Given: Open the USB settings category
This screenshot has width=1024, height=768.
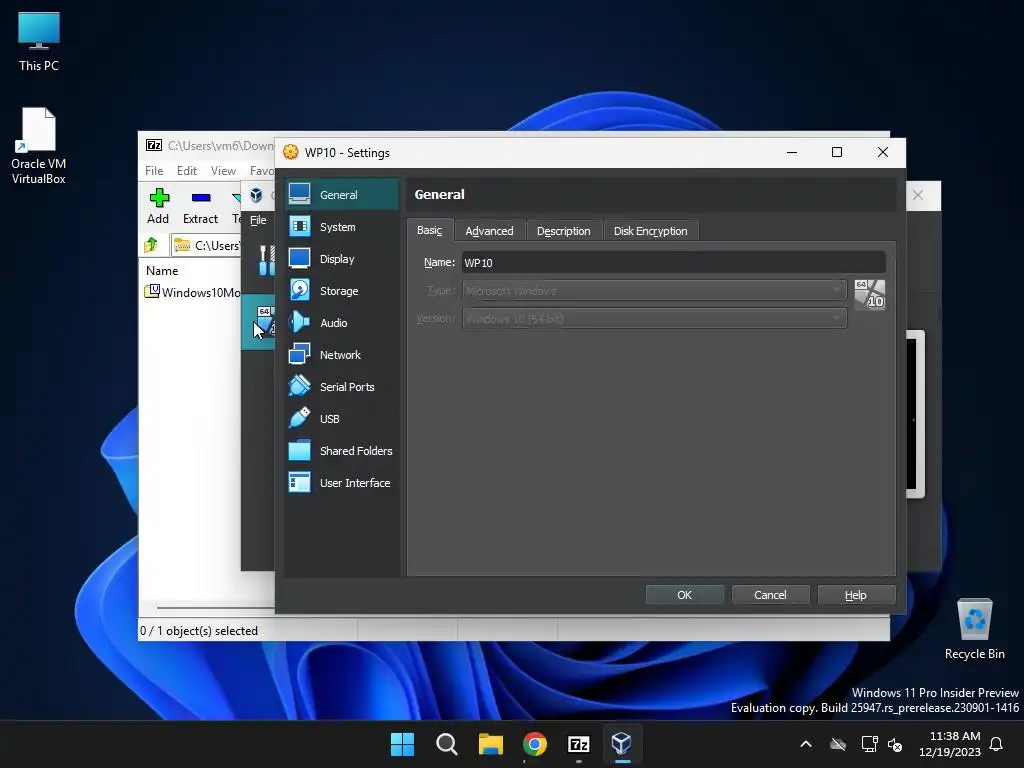Looking at the screenshot, I should (342, 419).
